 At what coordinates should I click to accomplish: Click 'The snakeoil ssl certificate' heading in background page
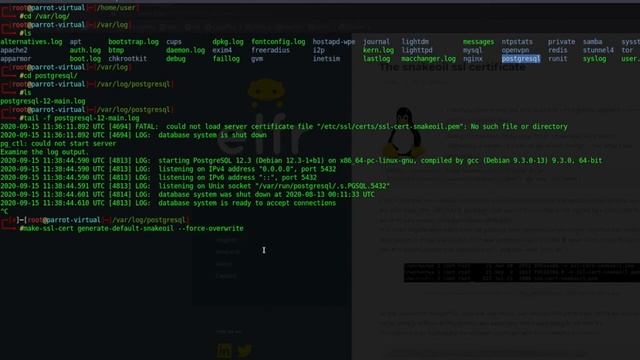pyautogui.click(x=452, y=67)
